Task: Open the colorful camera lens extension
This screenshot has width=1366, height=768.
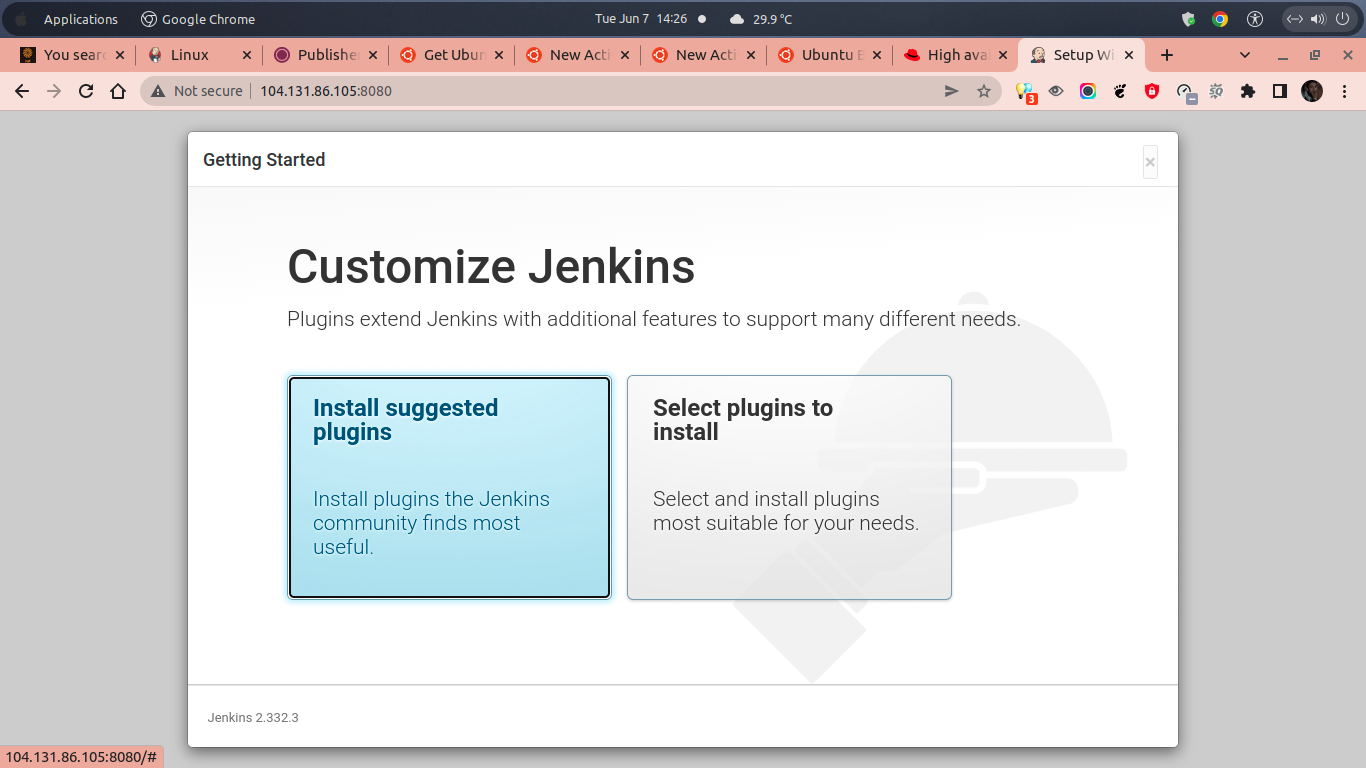Action: point(1088,91)
